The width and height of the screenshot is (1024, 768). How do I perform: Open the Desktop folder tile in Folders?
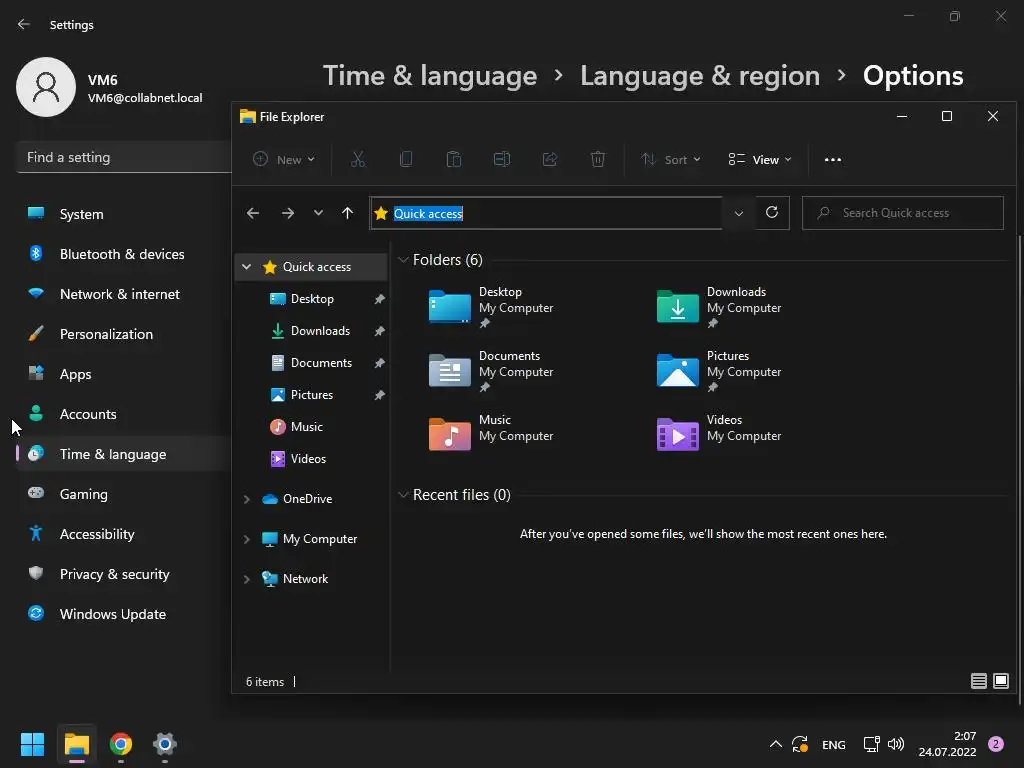[491, 307]
